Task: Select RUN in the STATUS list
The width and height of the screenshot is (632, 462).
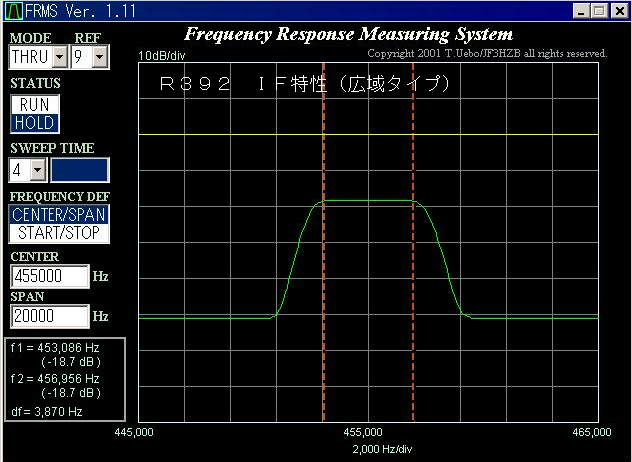Action: tap(35, 105)
